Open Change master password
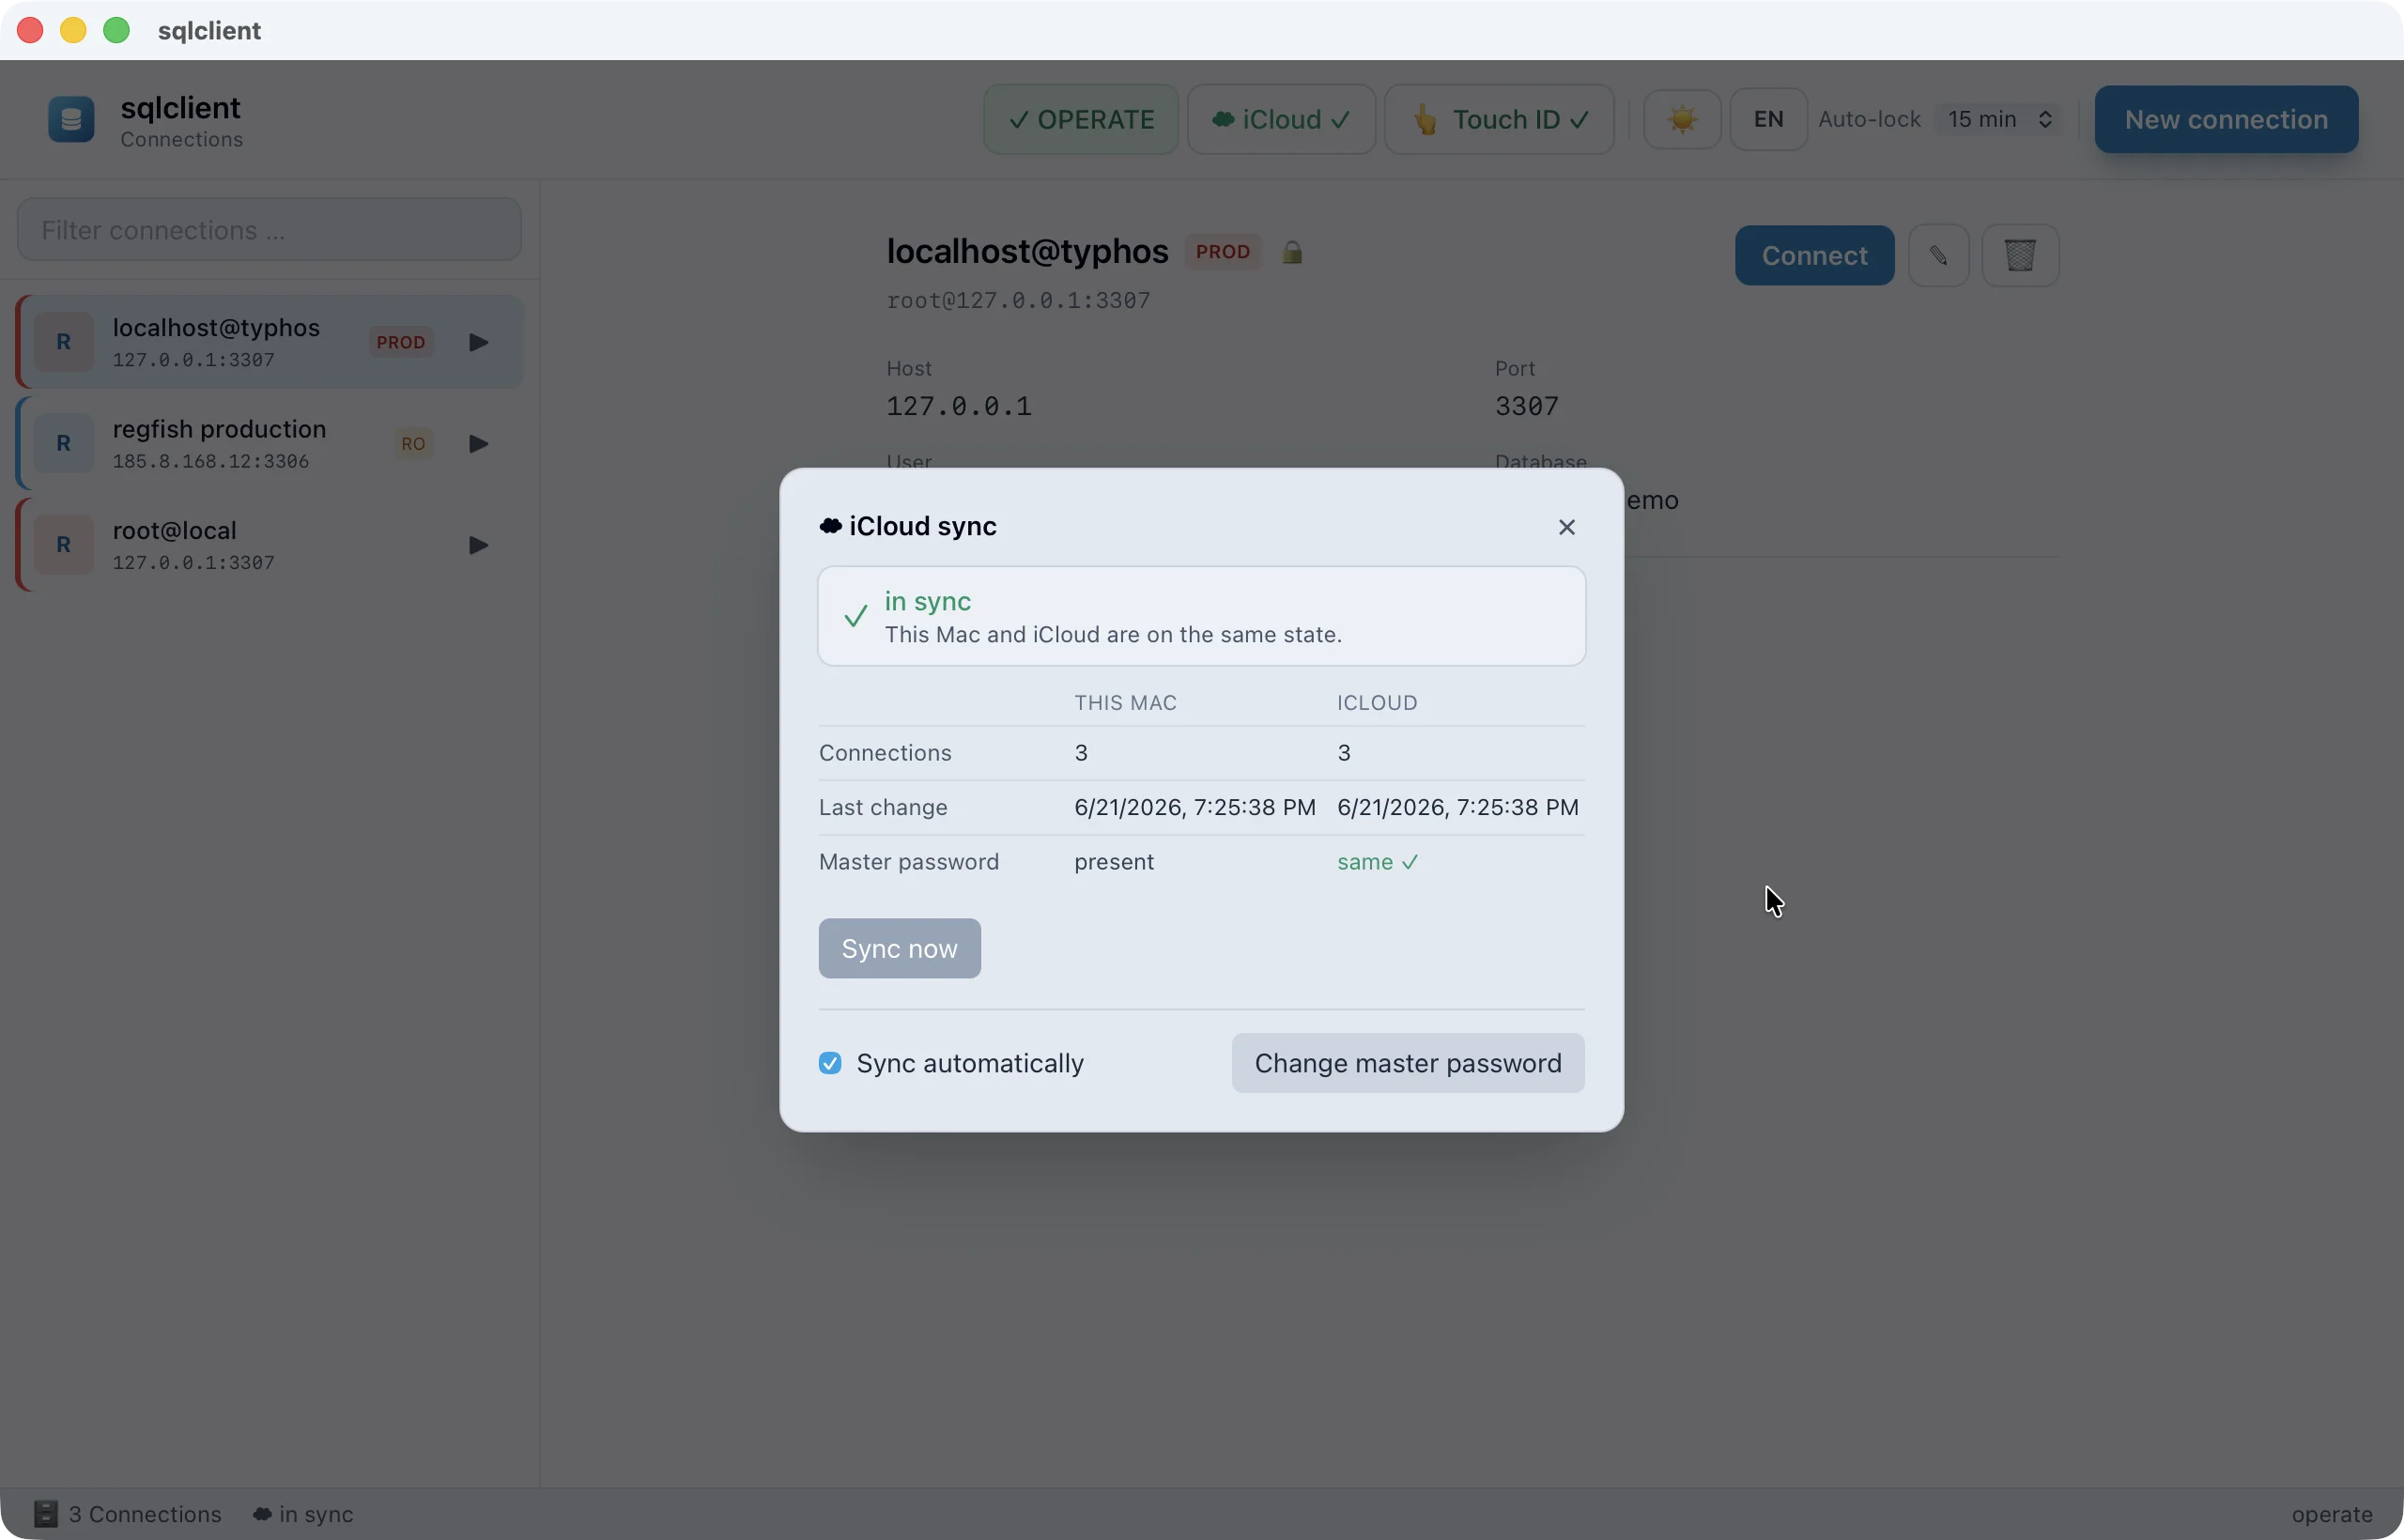The image size is (2404, 1540). click(1408, 1063)
